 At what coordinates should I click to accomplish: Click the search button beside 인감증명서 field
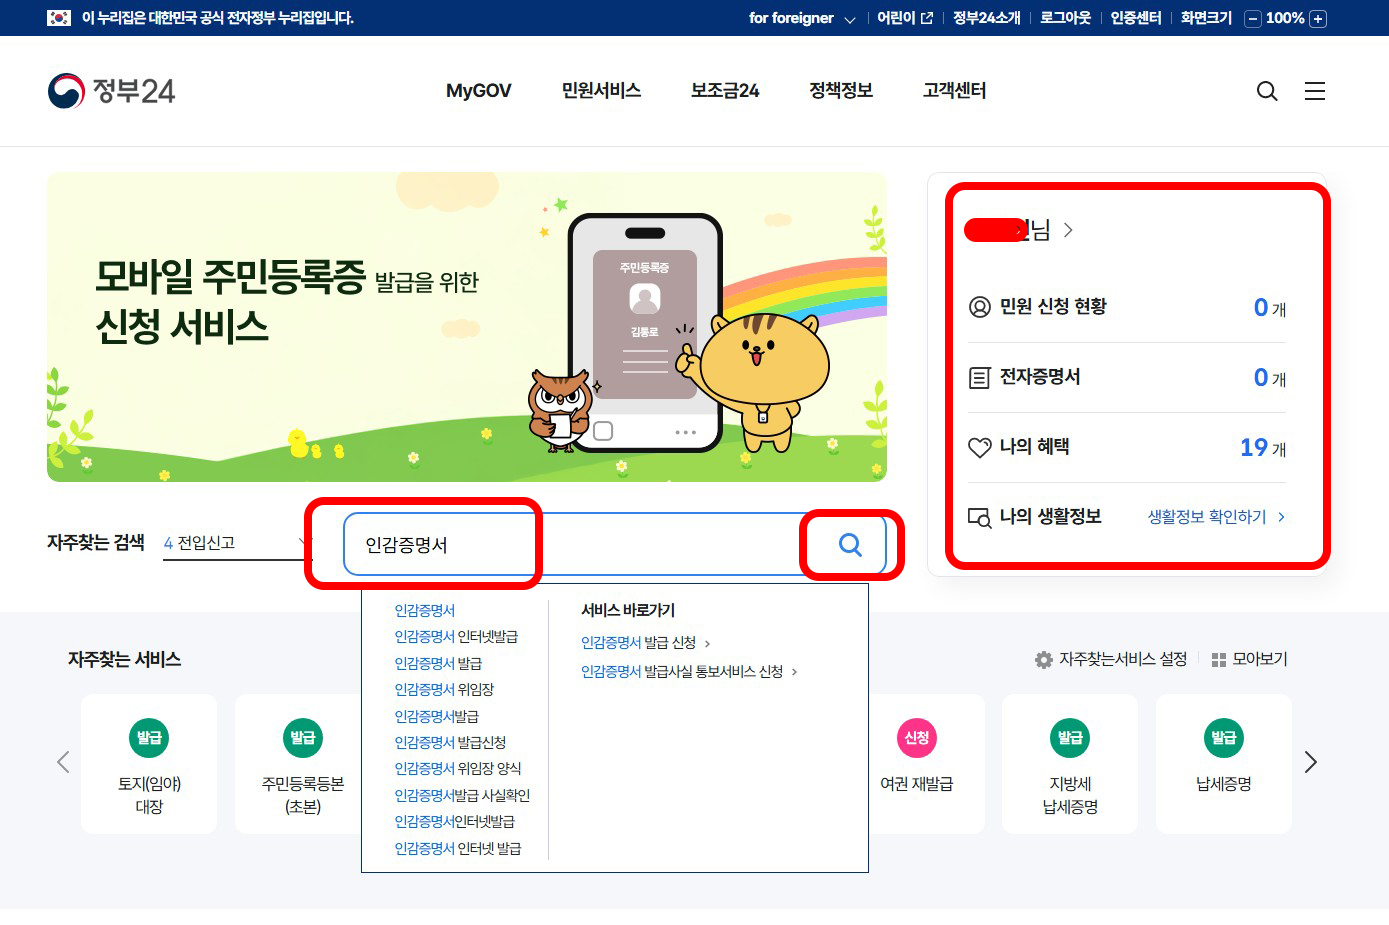(850, 544)
